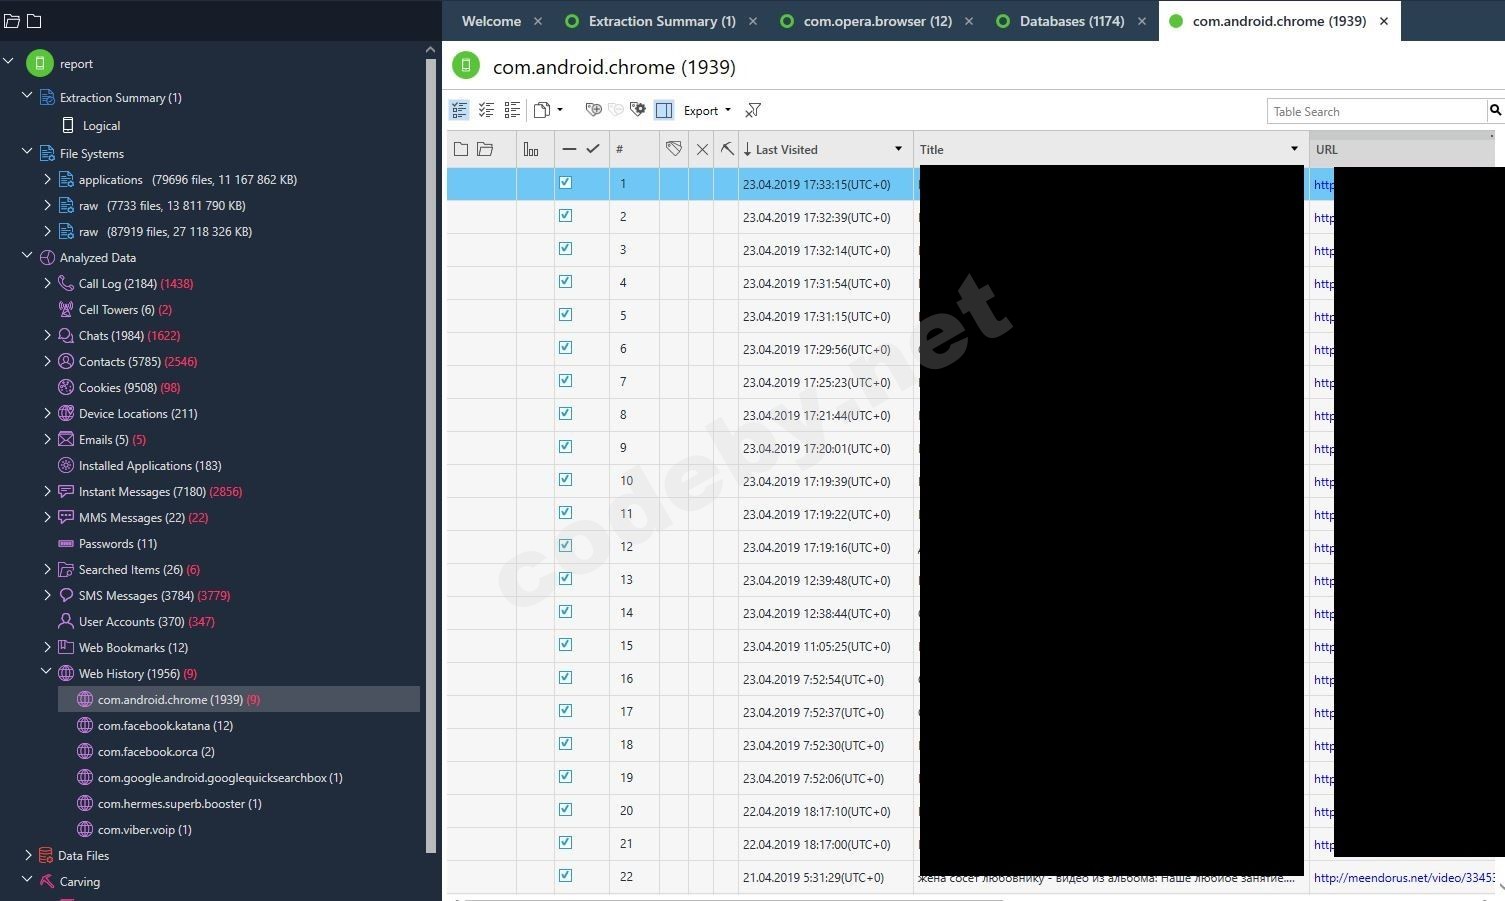
Task: Click the Export button
Action: (x=700, y=110)
